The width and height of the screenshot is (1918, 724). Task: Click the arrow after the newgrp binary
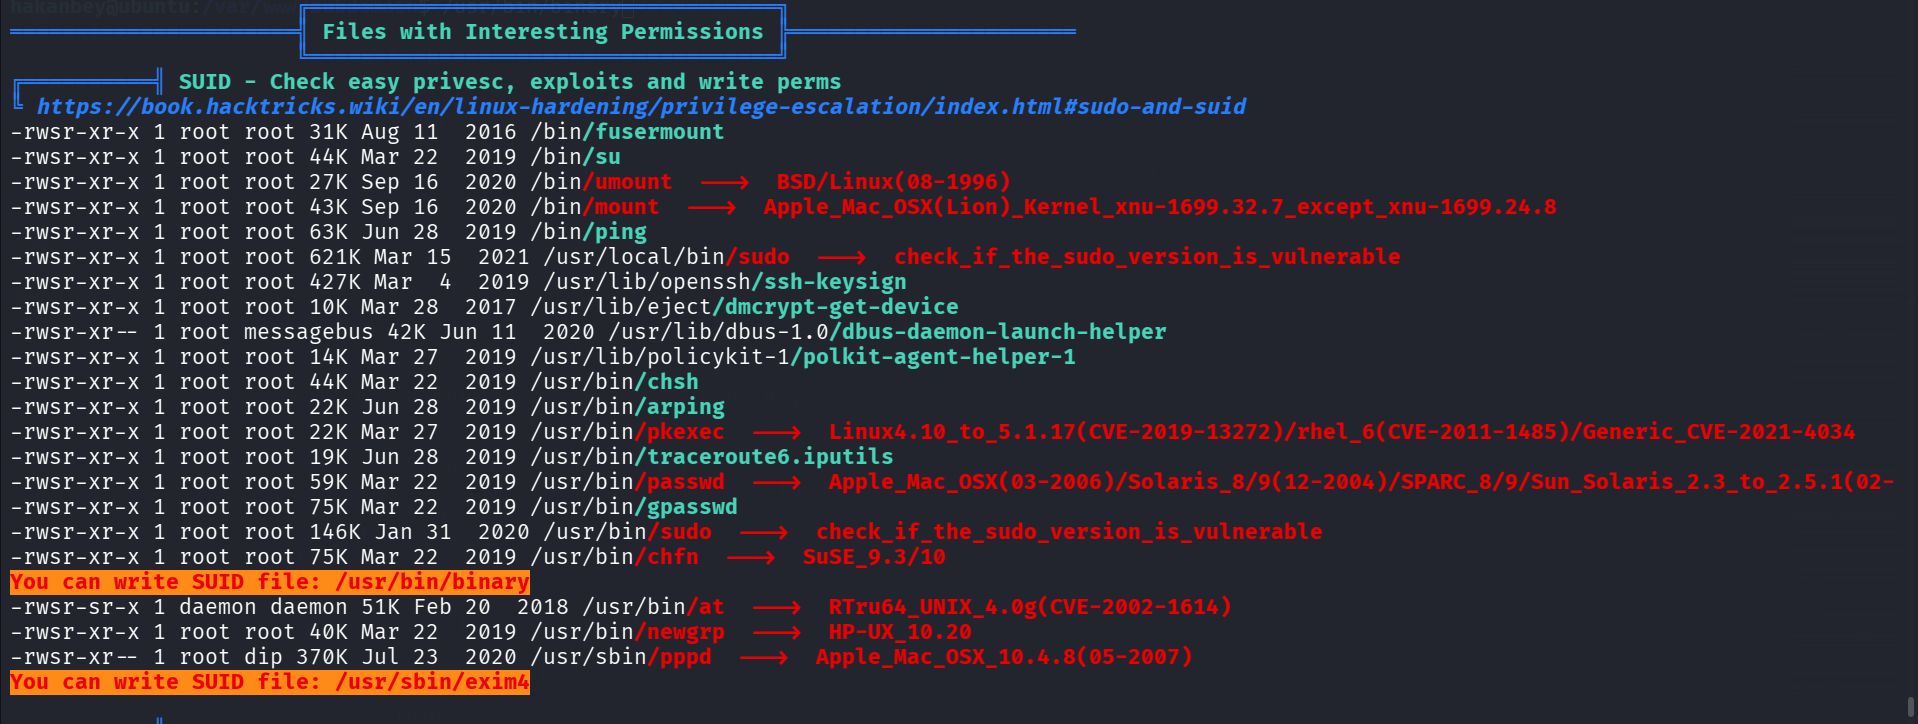pyautogui.click(x=776, y=633)
